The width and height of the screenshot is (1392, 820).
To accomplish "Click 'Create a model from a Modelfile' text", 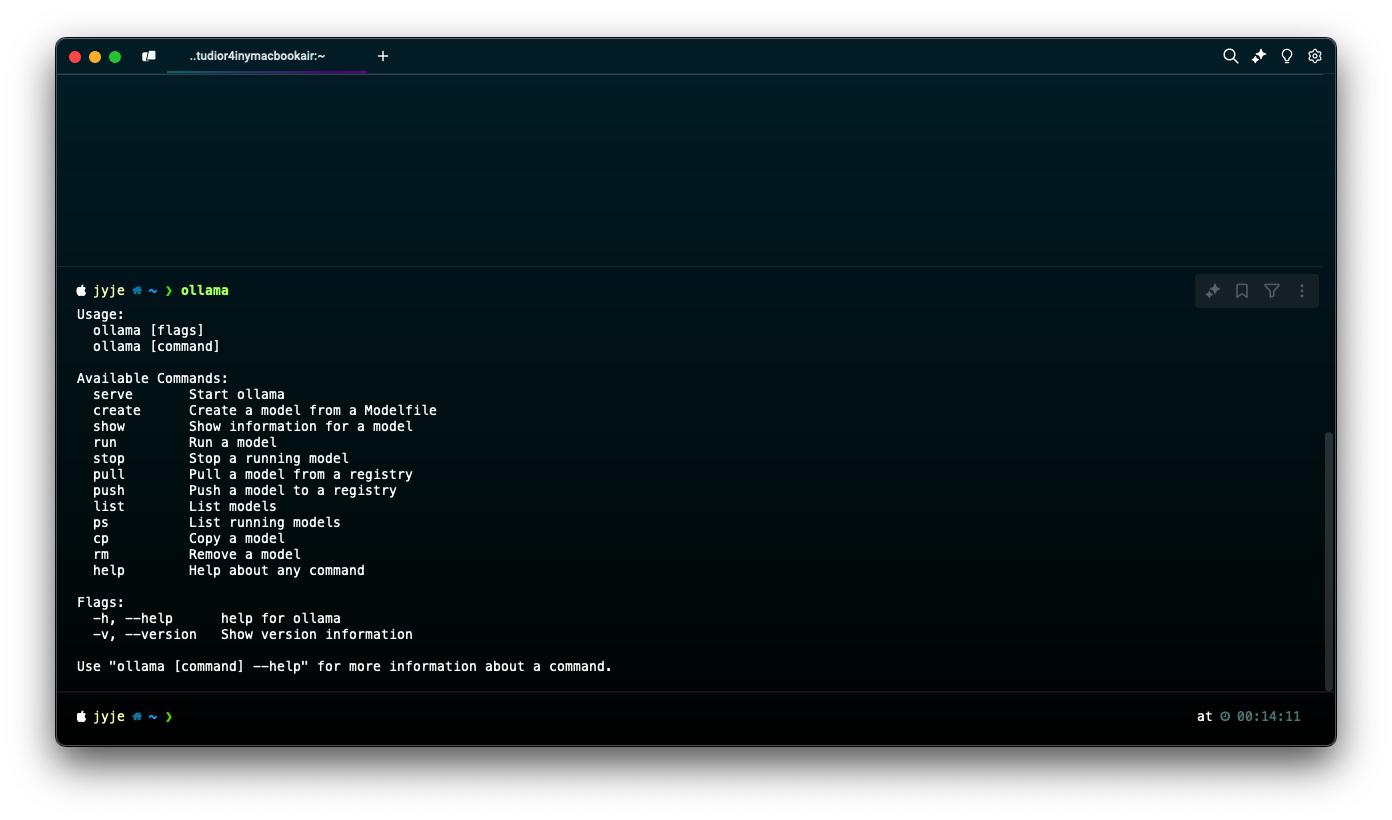I will coord(313,410).
